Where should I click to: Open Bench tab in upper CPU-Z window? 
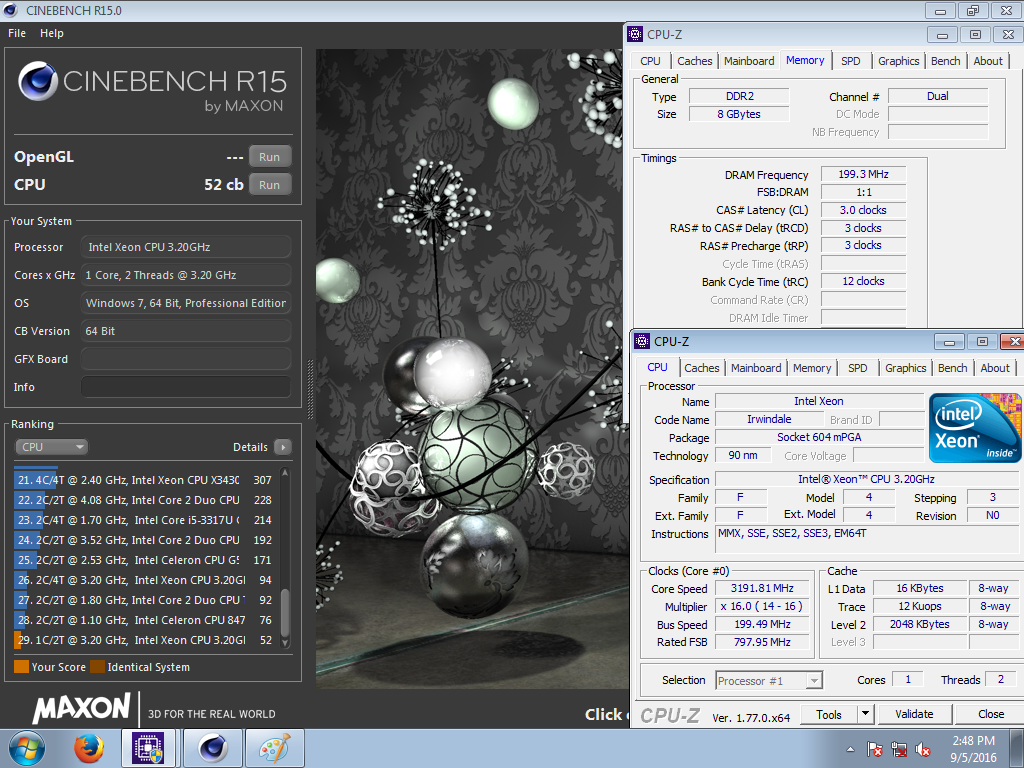point(946,61)
